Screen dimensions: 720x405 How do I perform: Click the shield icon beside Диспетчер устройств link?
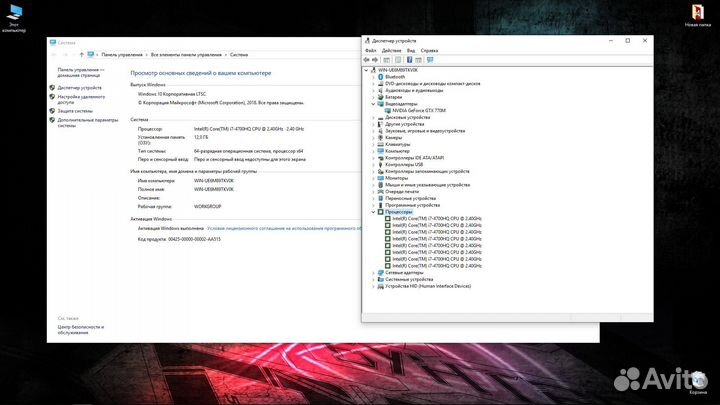(52, 87)
